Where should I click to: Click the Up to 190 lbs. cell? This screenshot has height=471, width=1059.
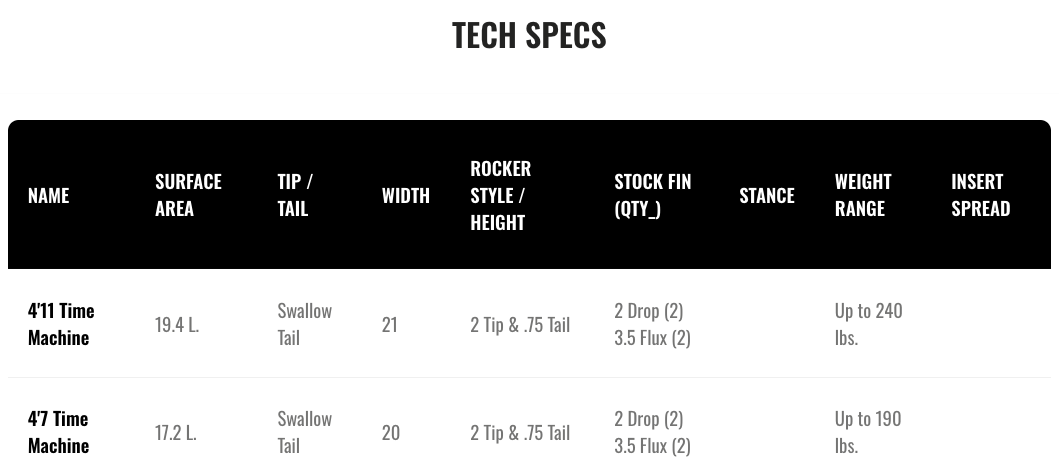pyautogui.click(x=868, y=432)
